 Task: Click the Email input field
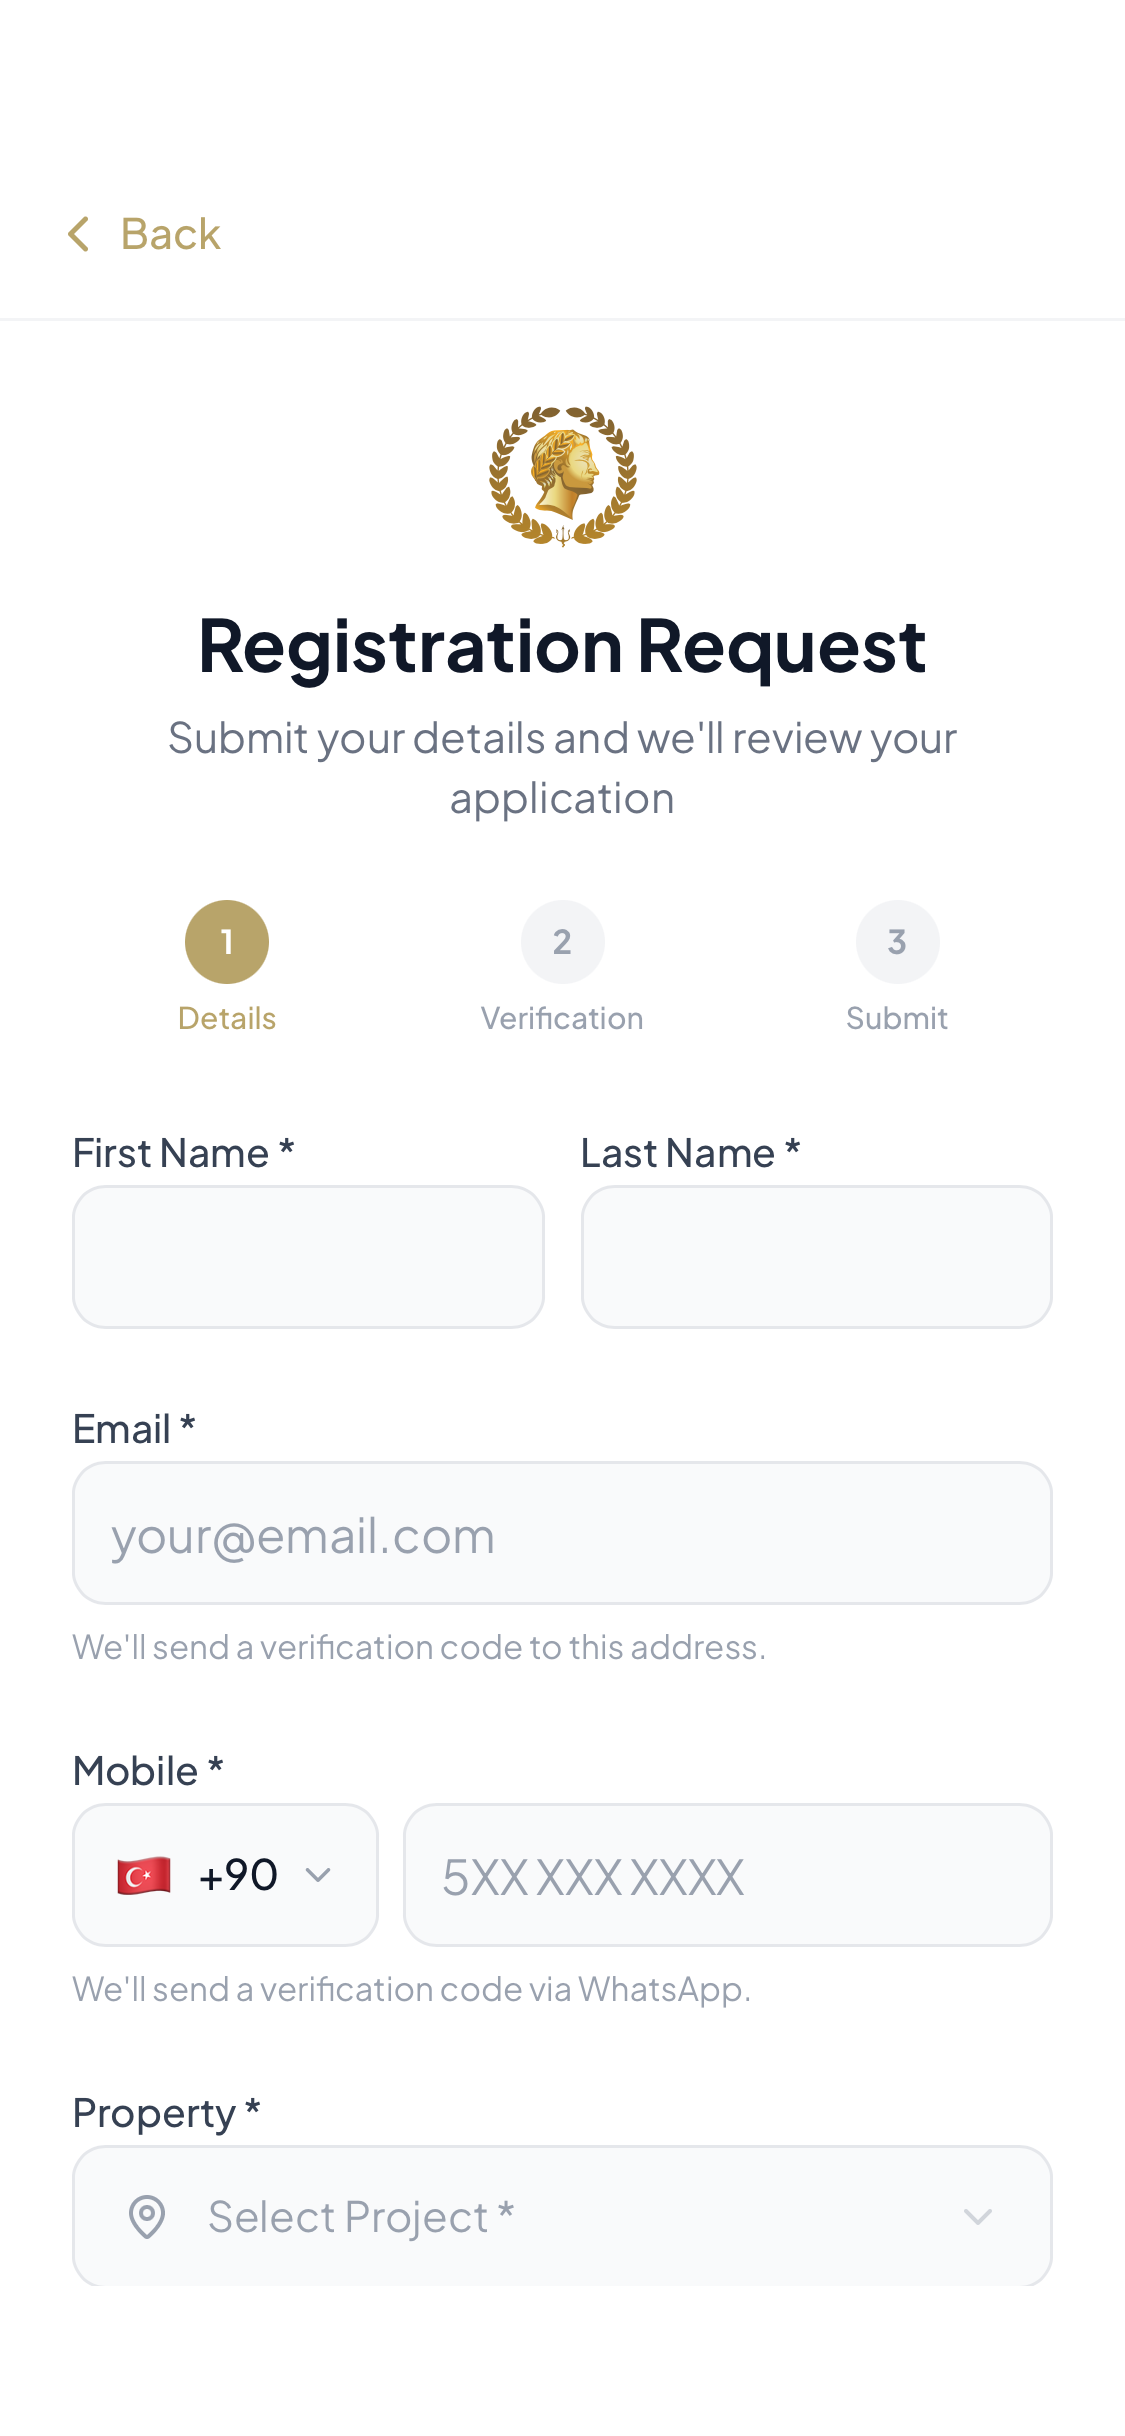[x=563, y=1533]
